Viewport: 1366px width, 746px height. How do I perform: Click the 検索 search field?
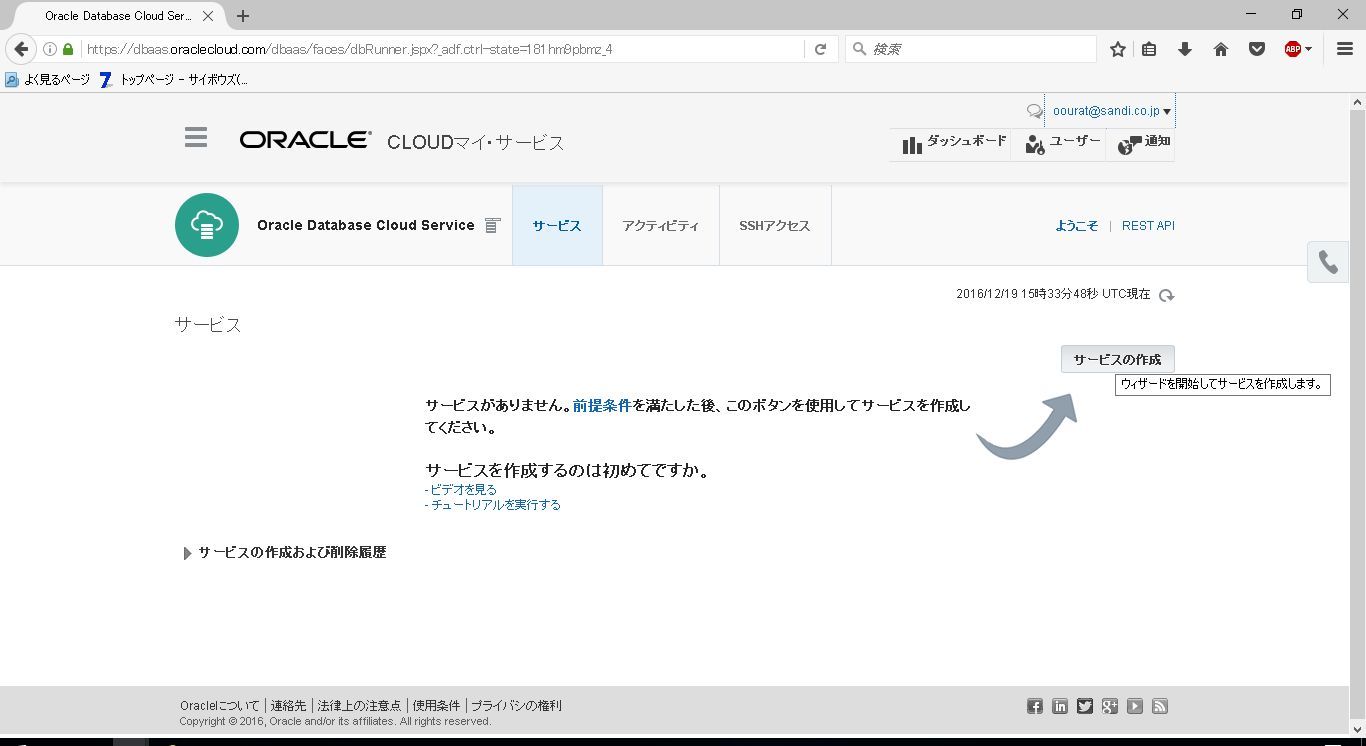click(x=971, y=49)
